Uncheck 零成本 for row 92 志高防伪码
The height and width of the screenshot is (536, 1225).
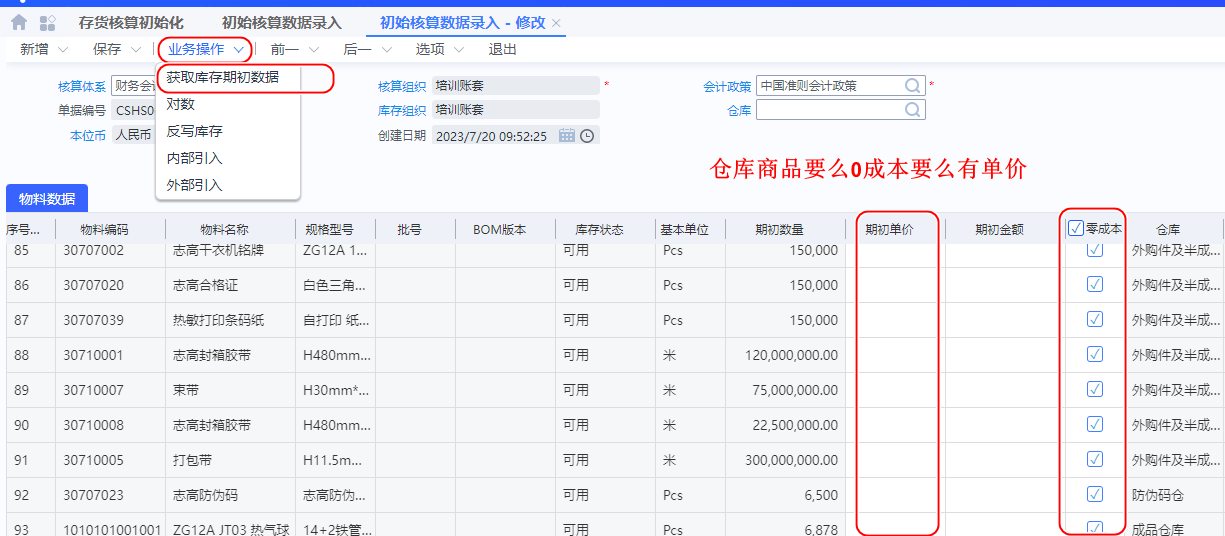pyautogui.click(x=1095, y=494)
